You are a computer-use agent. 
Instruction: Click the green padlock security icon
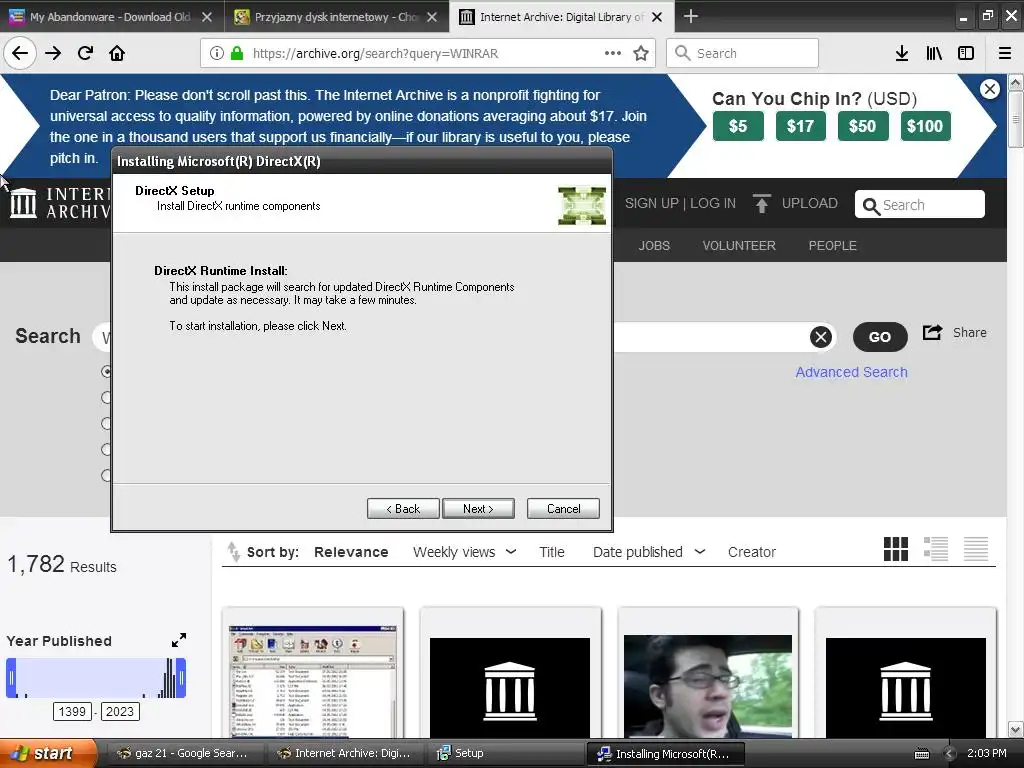(x=237, y=54)
